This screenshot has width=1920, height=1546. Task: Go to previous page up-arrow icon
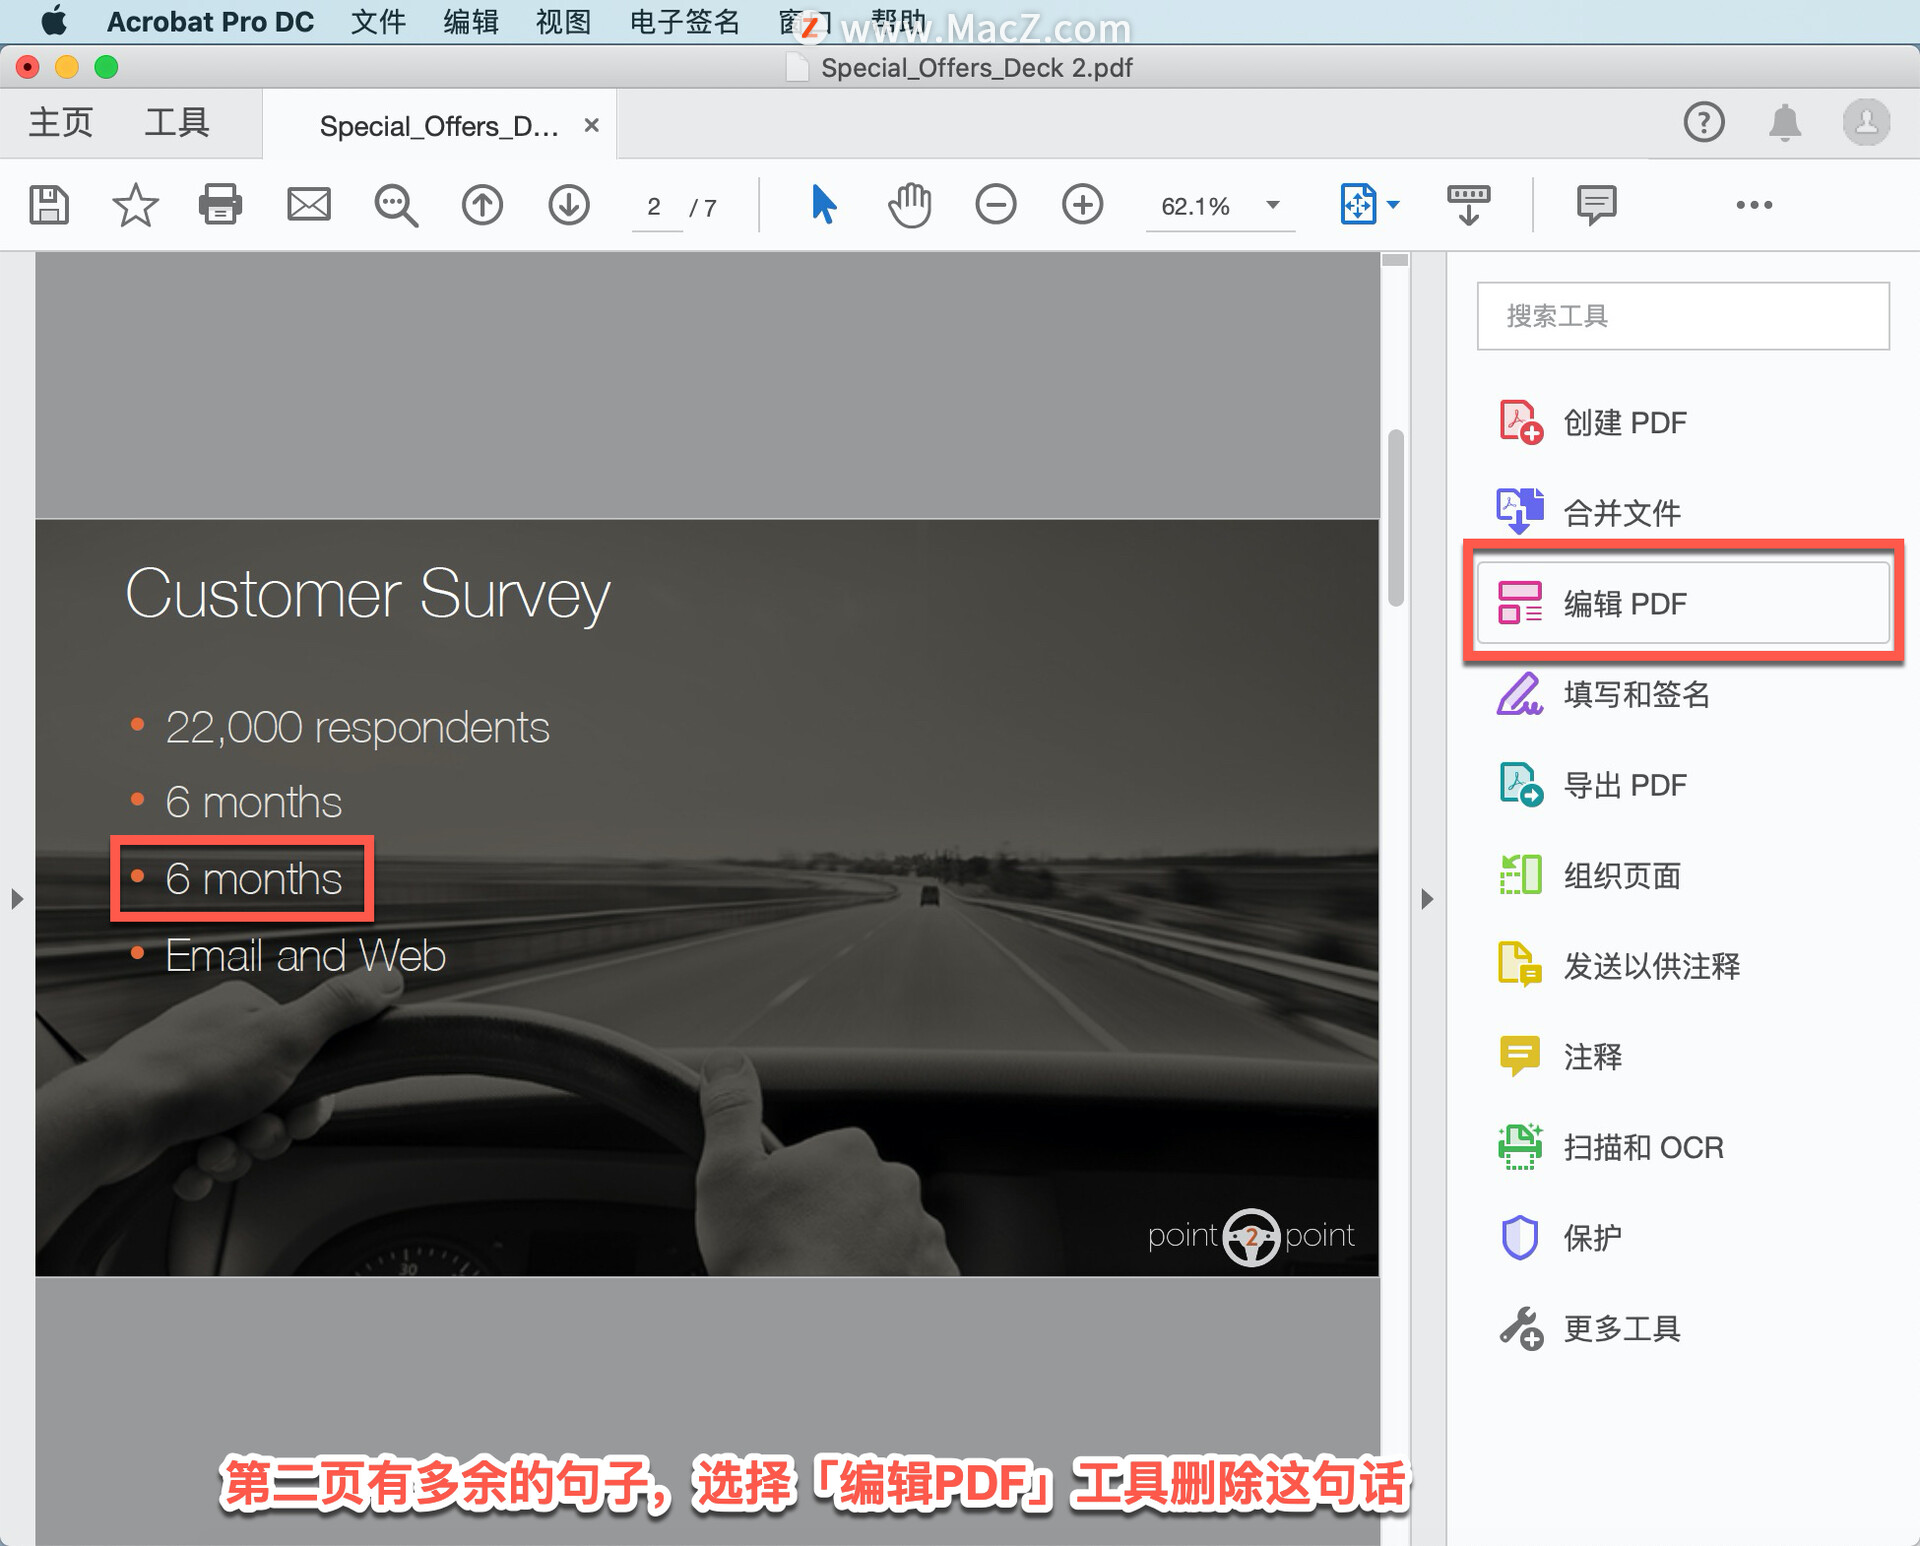coord(482,205)
